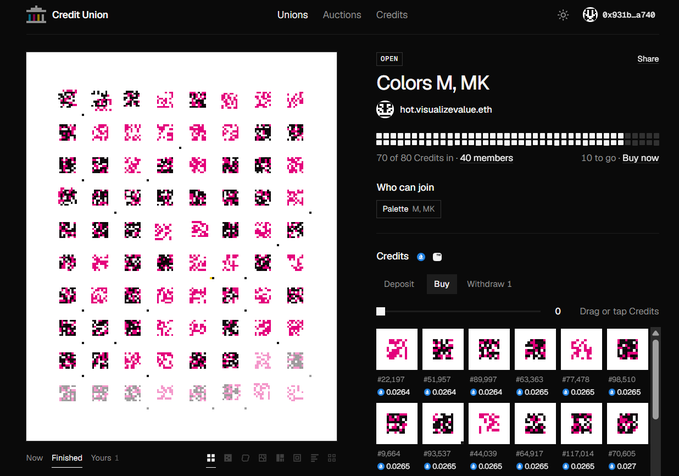Screen dimensions: 679x476
Task: Select credit thumbnail #93,537
Action: [443, 423]
